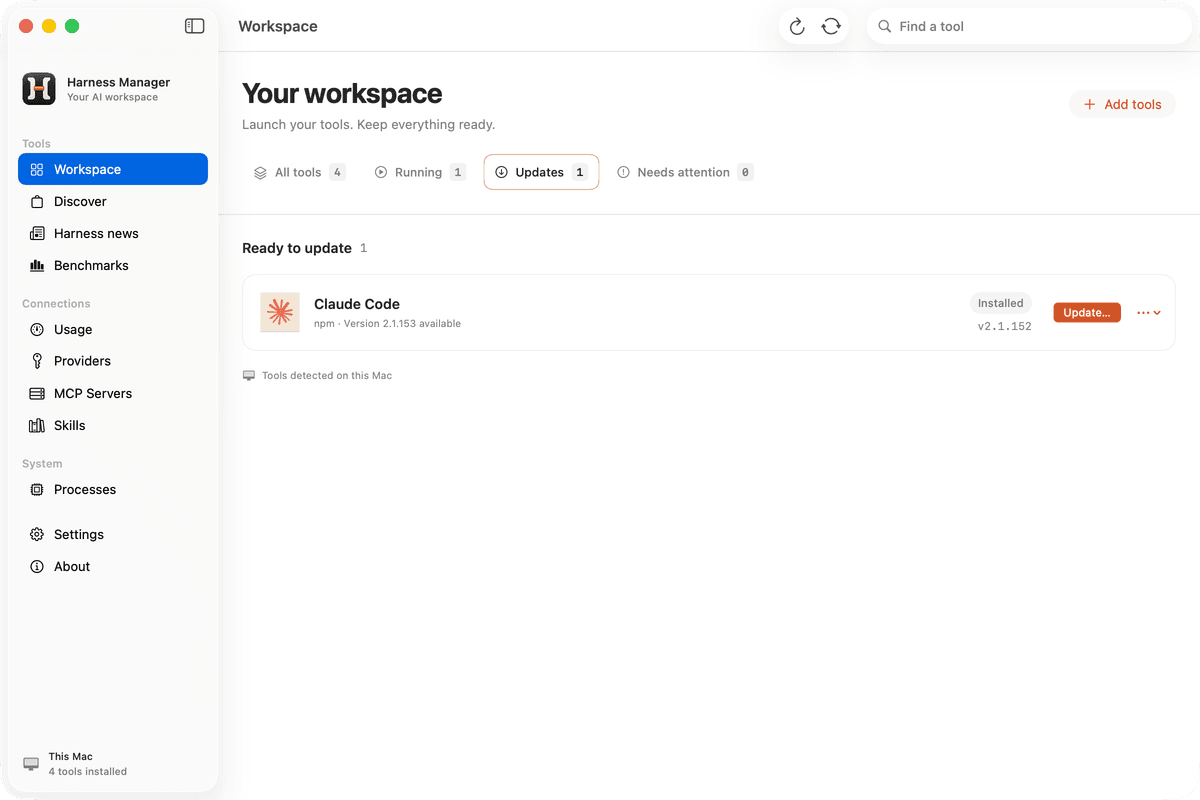Click the Ready to update heading
The image size is (1200, 800).
coord(297,248)
